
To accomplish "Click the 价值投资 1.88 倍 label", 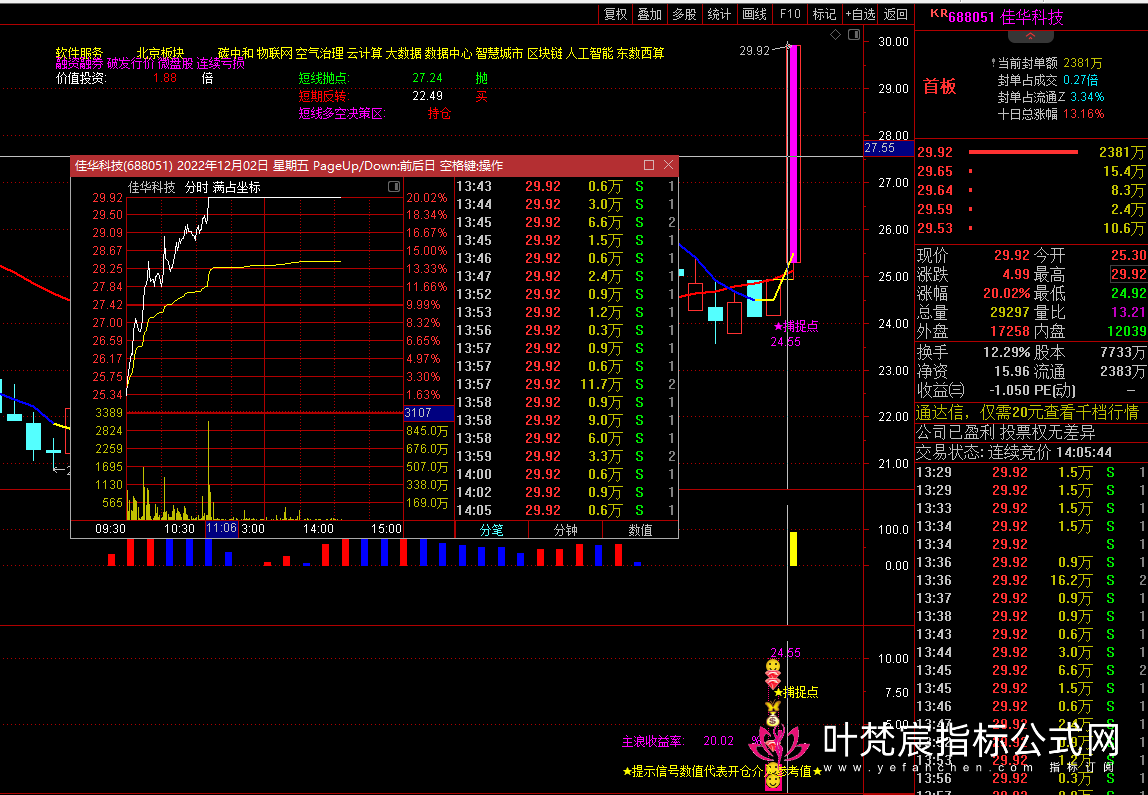I will [134, 78].
